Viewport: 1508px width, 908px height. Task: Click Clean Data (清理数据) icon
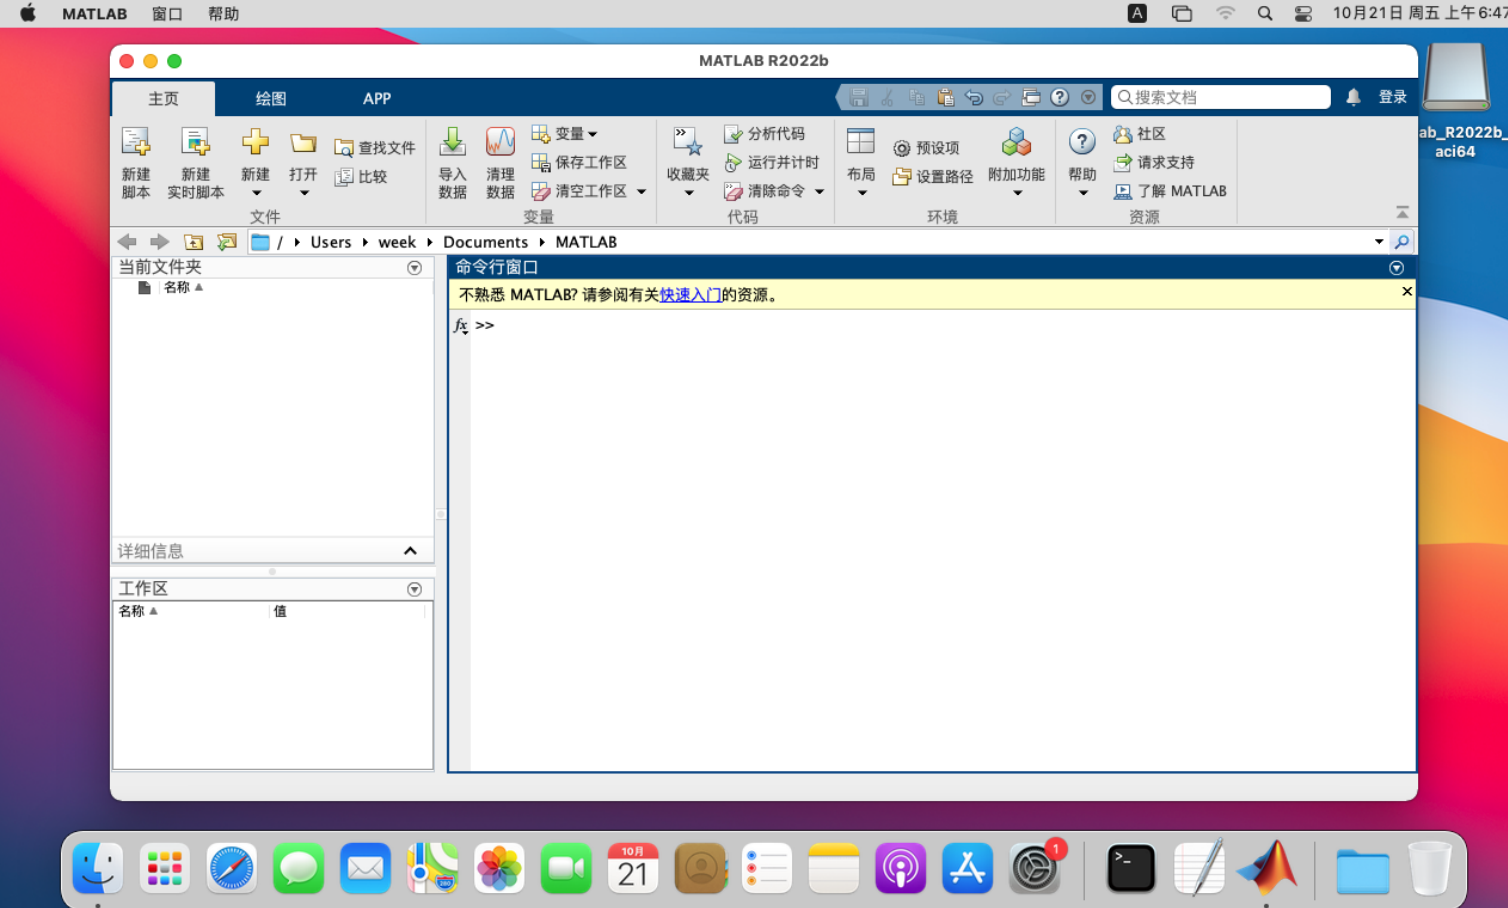click(x=500, y=143)
